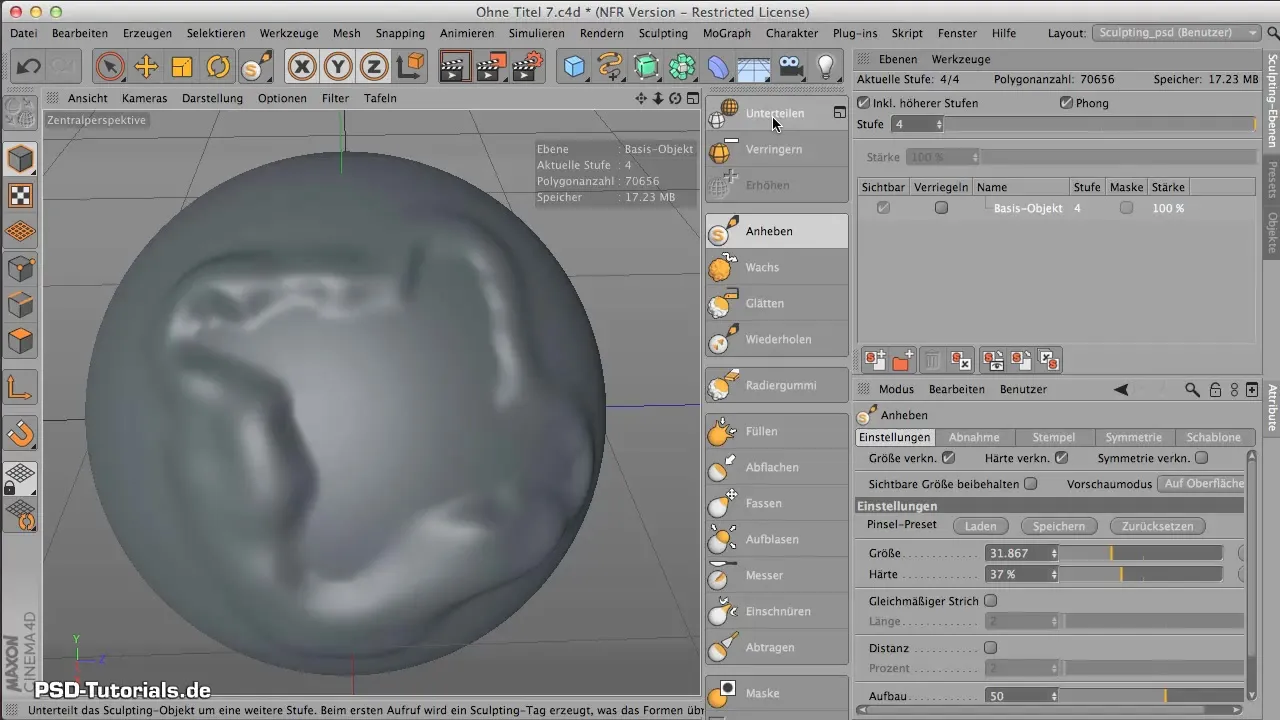This screenshot has height=720, width=1280.
Task: Choose the Glätten sculpt brush
Action: pyautogui.click(x=776, y=303)
